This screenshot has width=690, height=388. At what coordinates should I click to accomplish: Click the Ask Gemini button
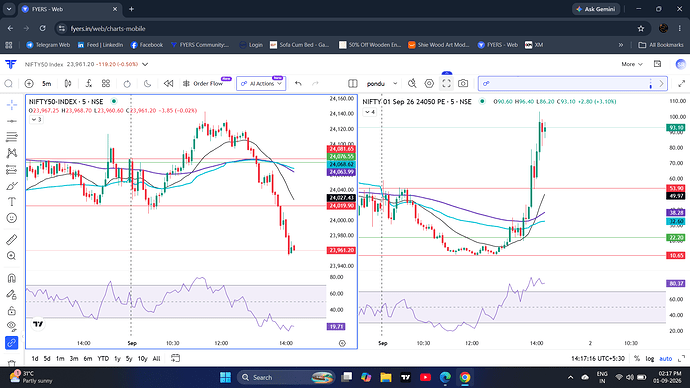pos(596,9)
